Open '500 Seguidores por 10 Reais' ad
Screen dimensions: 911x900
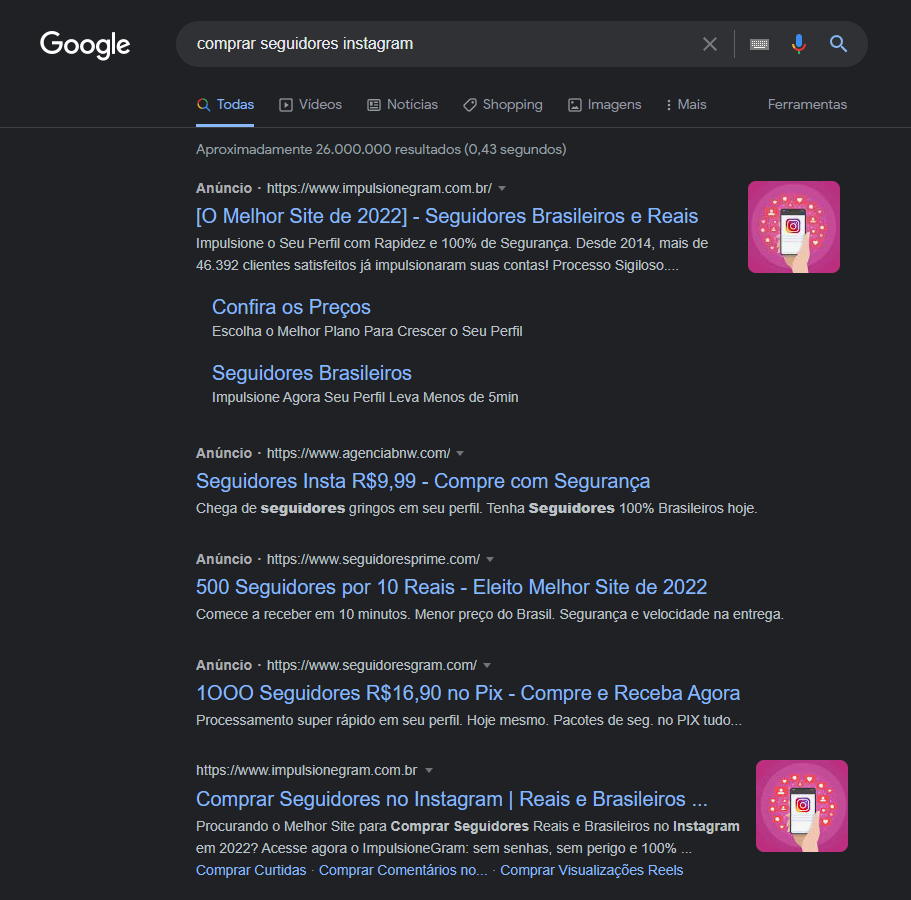[x=451, y=587]
